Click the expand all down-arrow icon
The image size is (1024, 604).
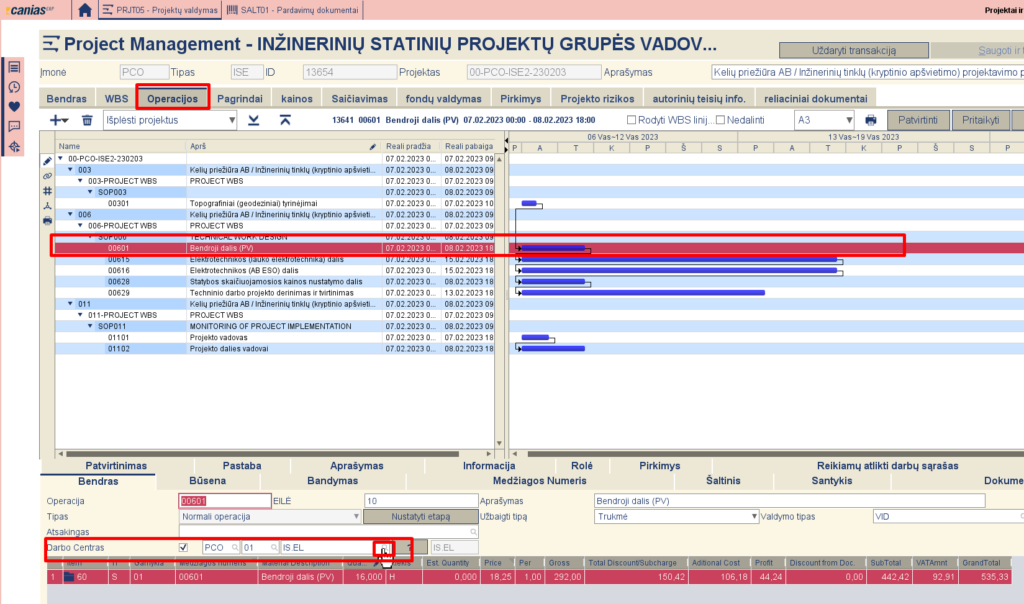(254, 120)
